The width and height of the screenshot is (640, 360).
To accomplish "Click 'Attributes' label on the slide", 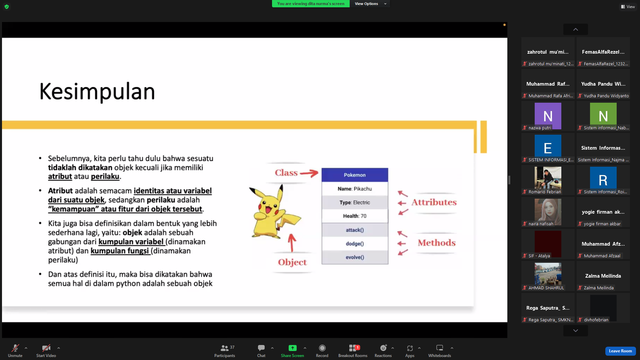I will [434, 202].
